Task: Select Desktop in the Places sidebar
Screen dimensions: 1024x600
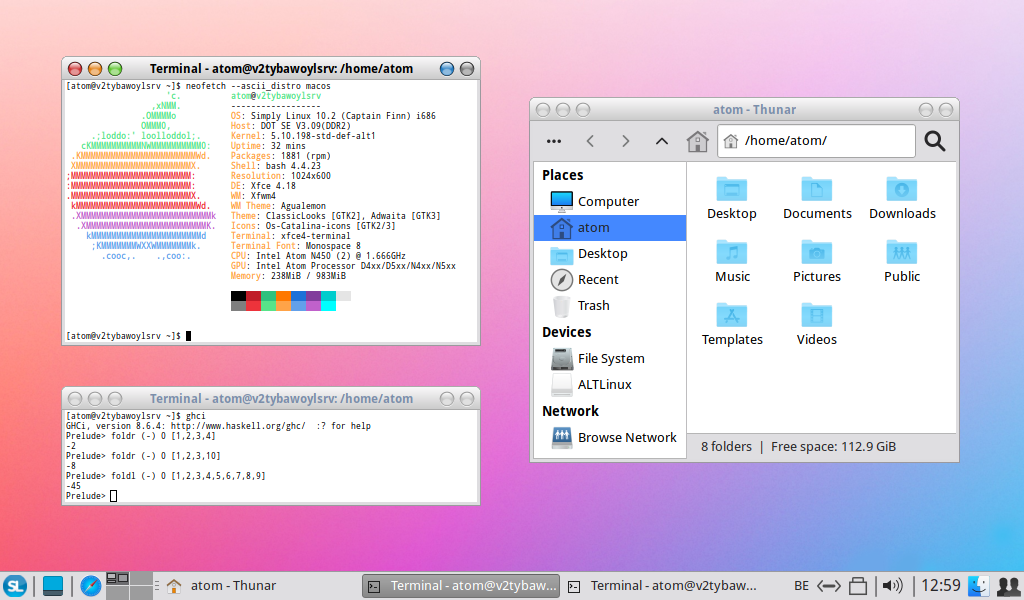Action: [610, 254]
